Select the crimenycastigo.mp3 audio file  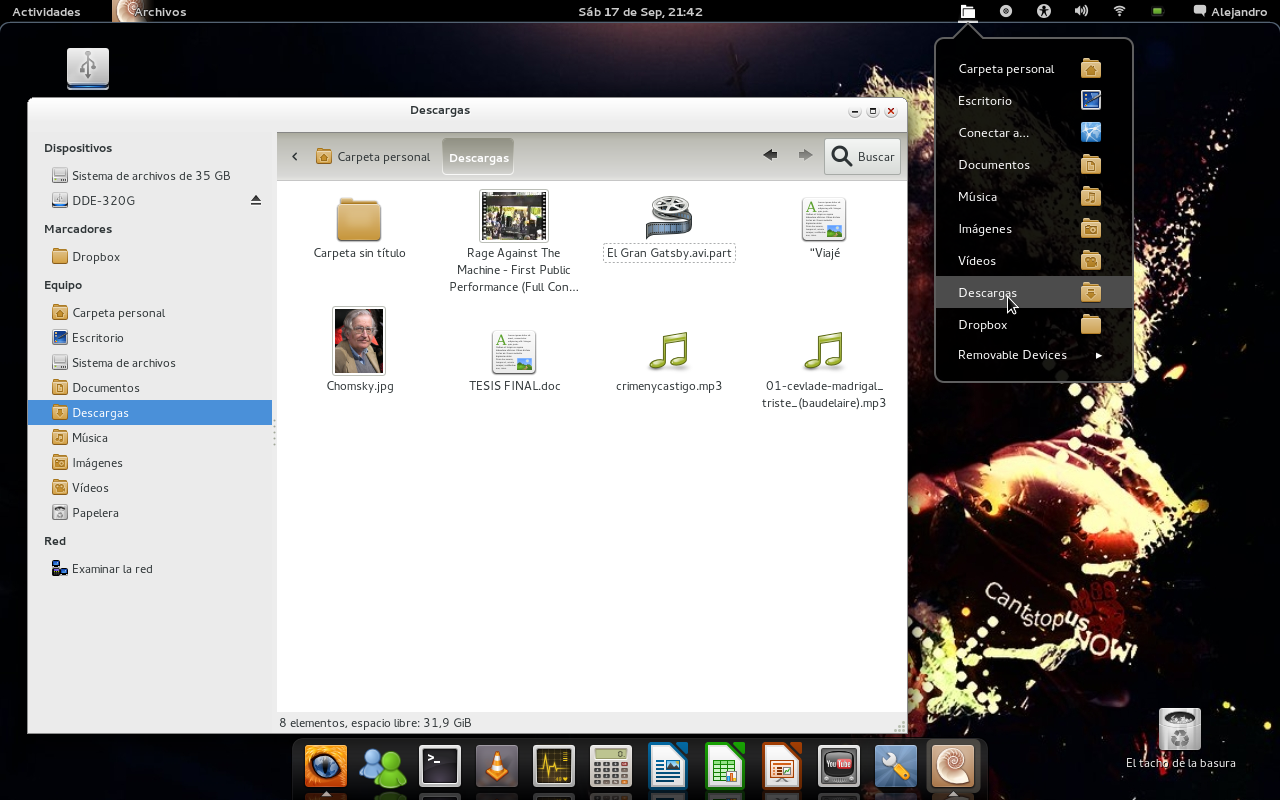click(669, 362)
